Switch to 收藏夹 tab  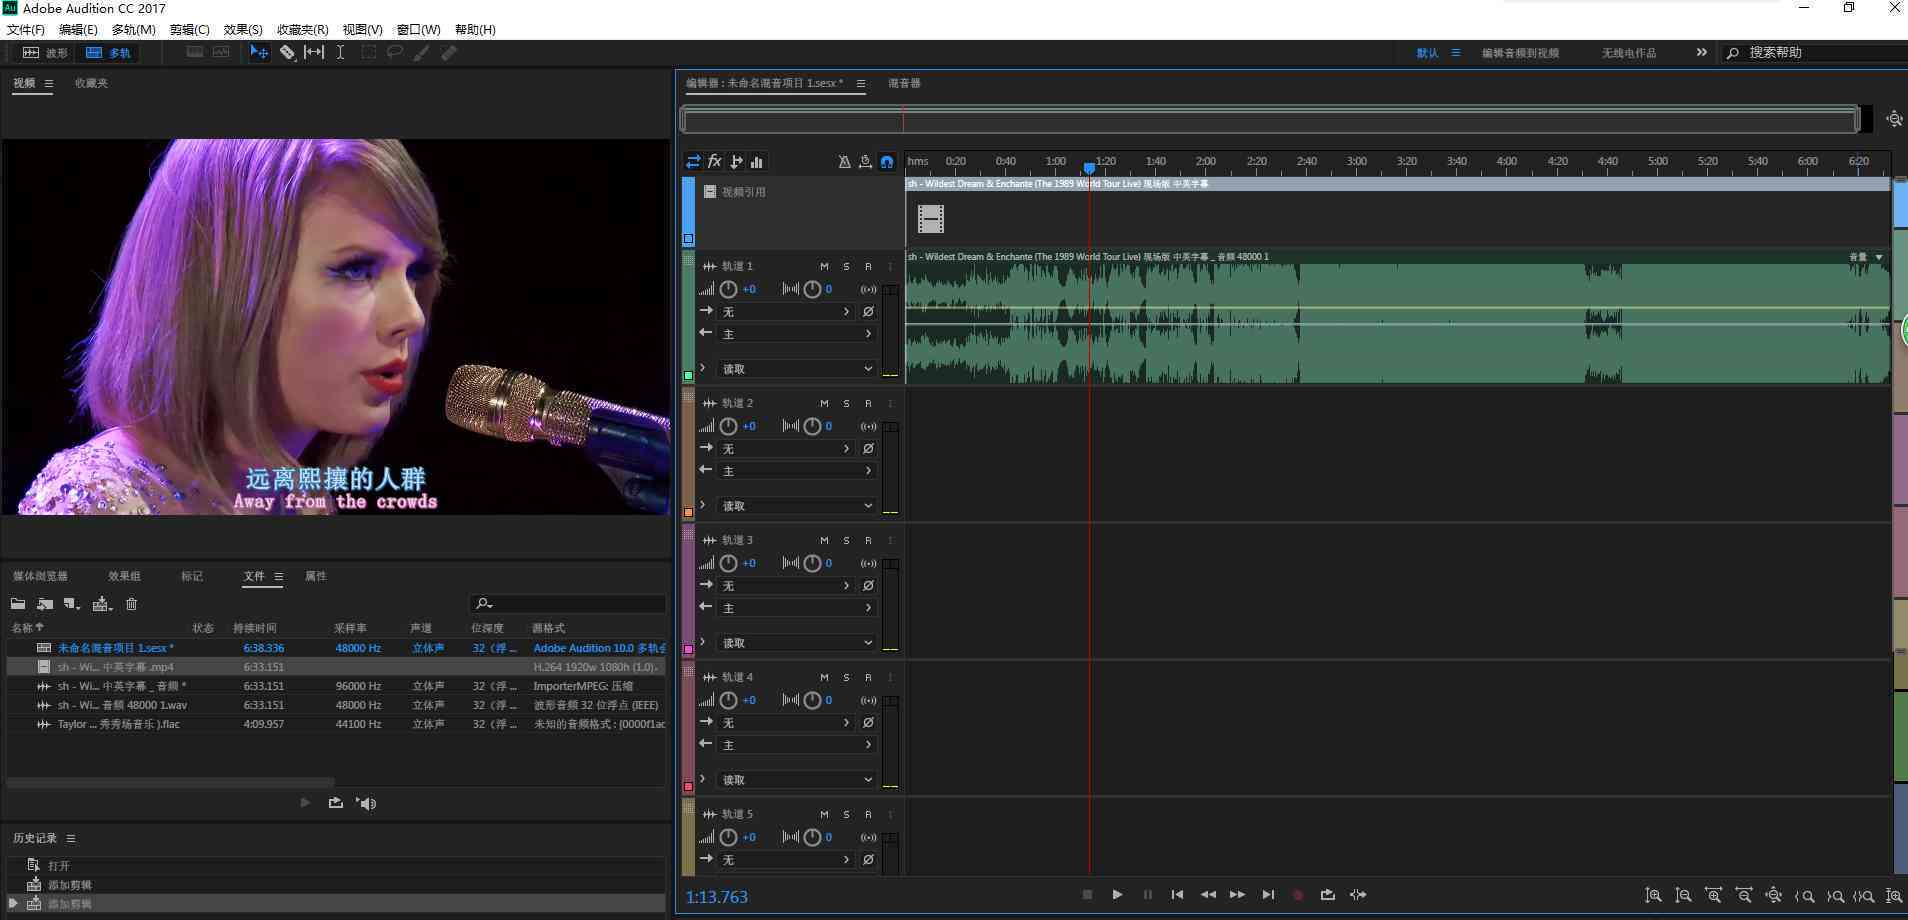pyautogui.click(x=91, y=83)
